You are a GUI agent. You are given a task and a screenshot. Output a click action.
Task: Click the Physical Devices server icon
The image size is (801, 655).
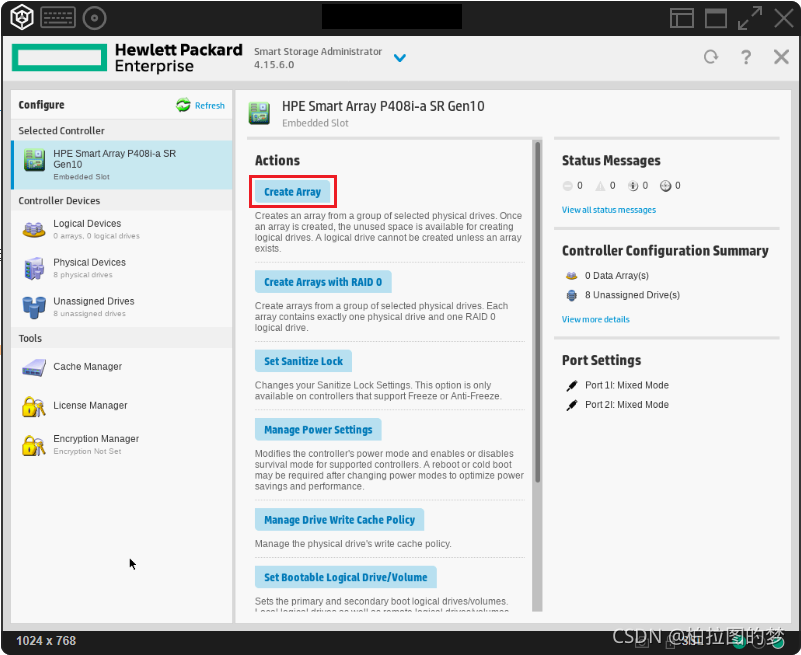pyautogui.click(x=34, y=268)
